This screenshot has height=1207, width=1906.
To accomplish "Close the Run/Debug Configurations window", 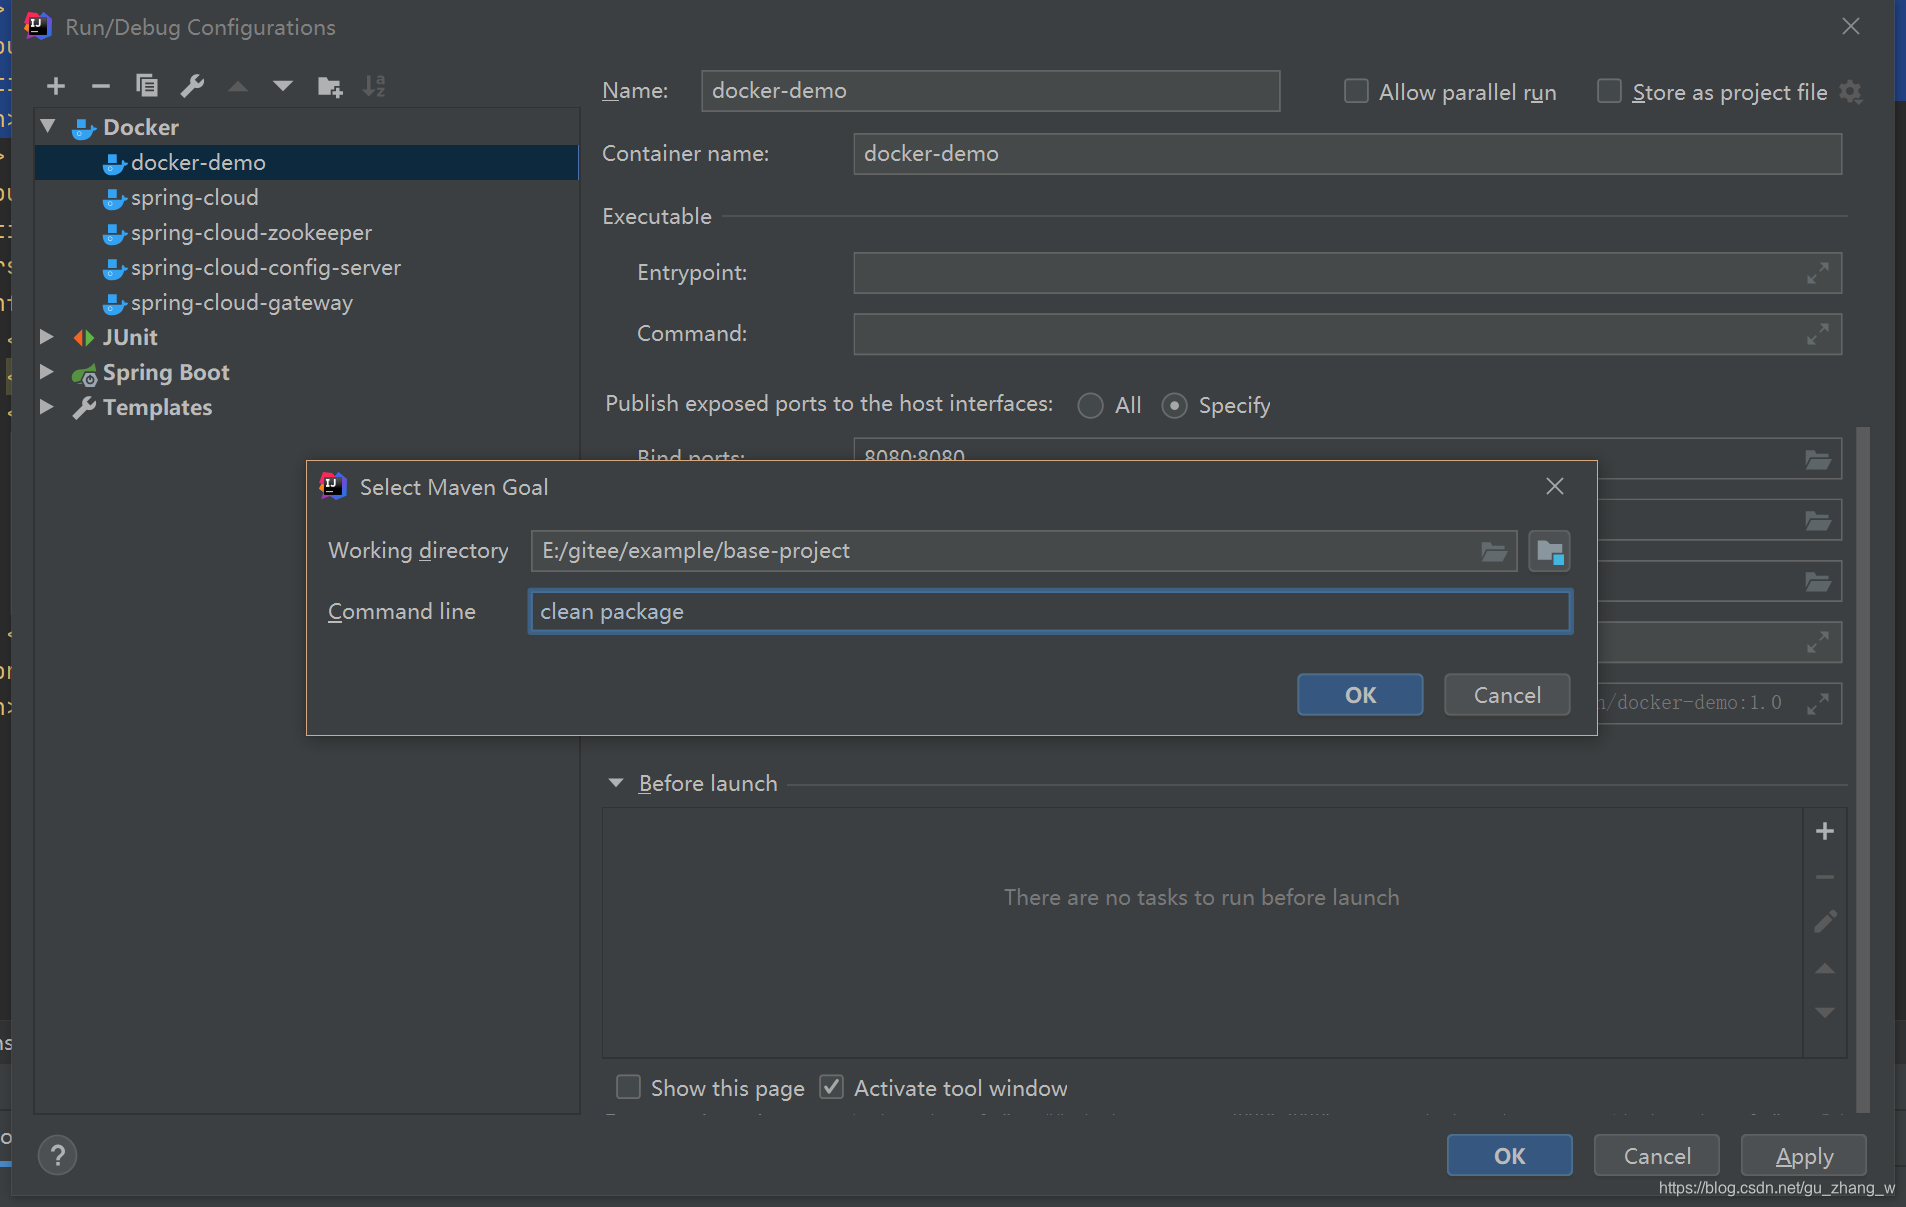I will pyautogui.click(x=1851, y=27).
